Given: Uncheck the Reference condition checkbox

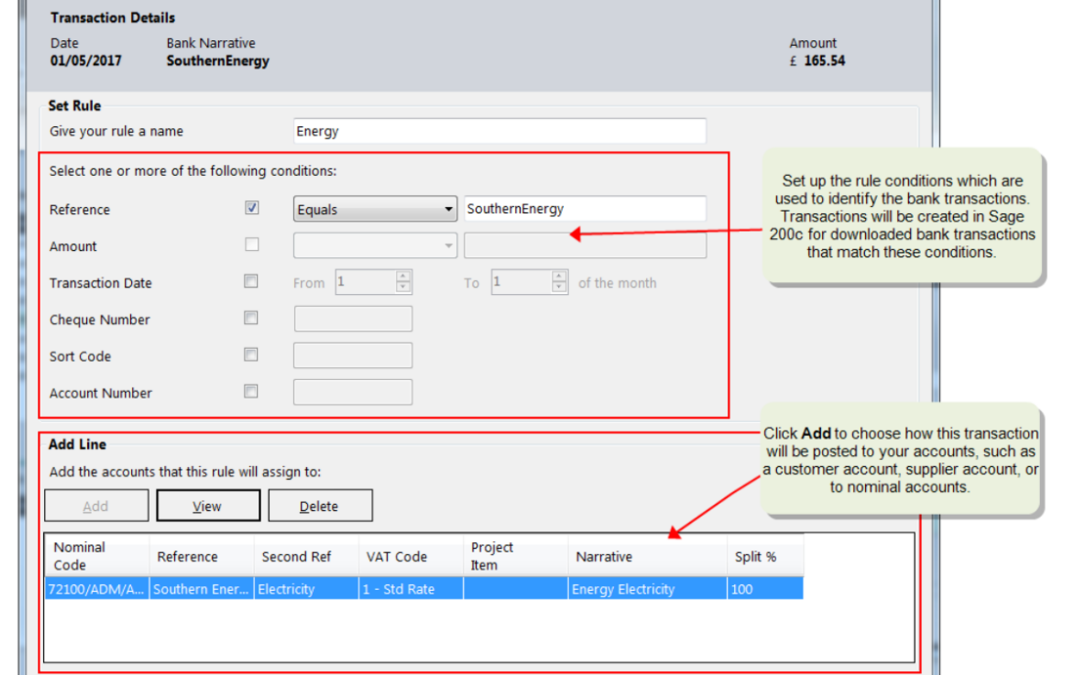Looking at the screenshot, I should click(252, 209).
